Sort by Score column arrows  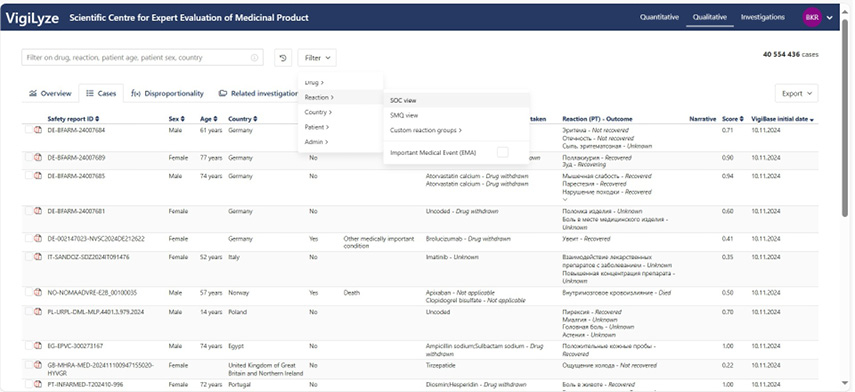click(742, 119)
